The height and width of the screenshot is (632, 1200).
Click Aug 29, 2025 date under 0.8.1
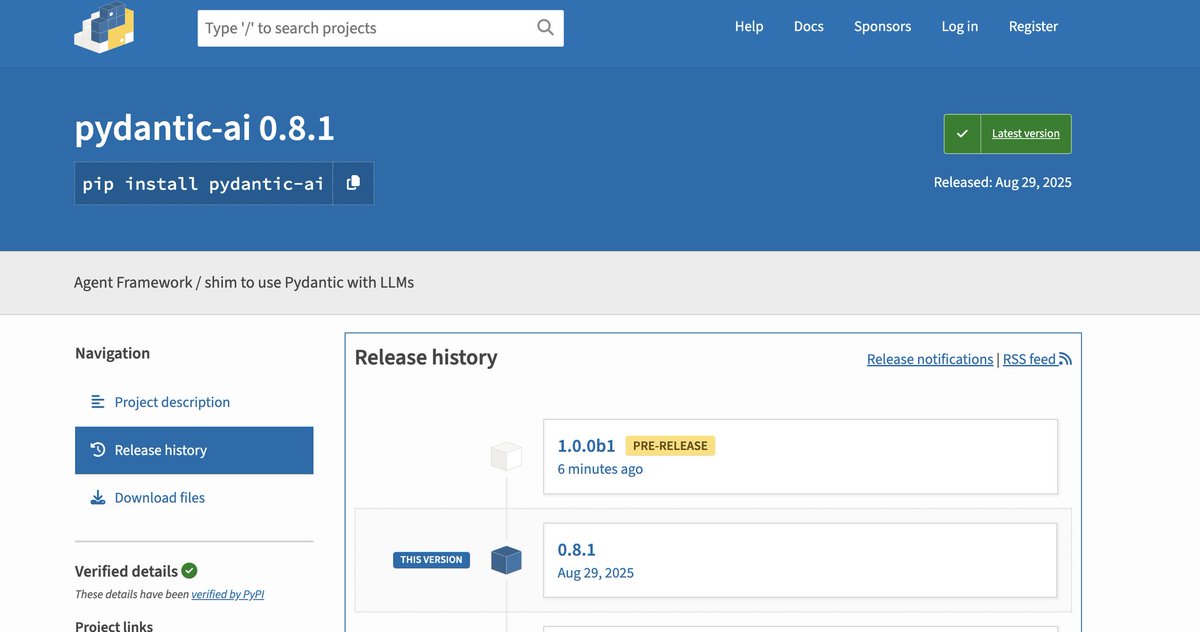point(596,573)
